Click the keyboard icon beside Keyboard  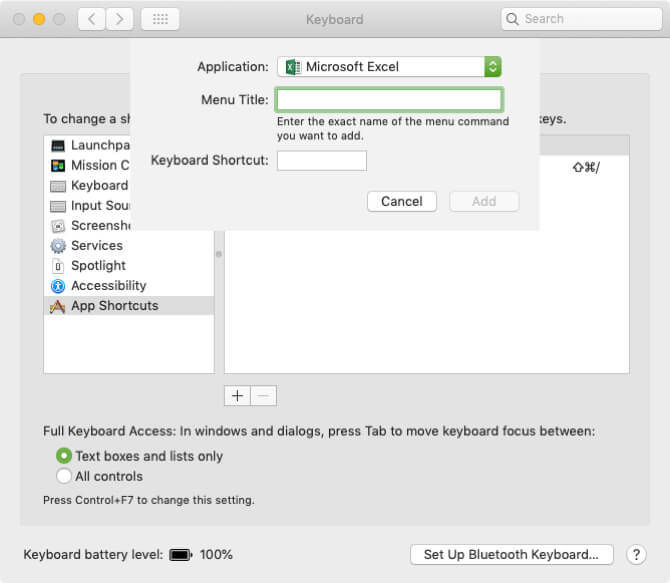pos(58,186)
